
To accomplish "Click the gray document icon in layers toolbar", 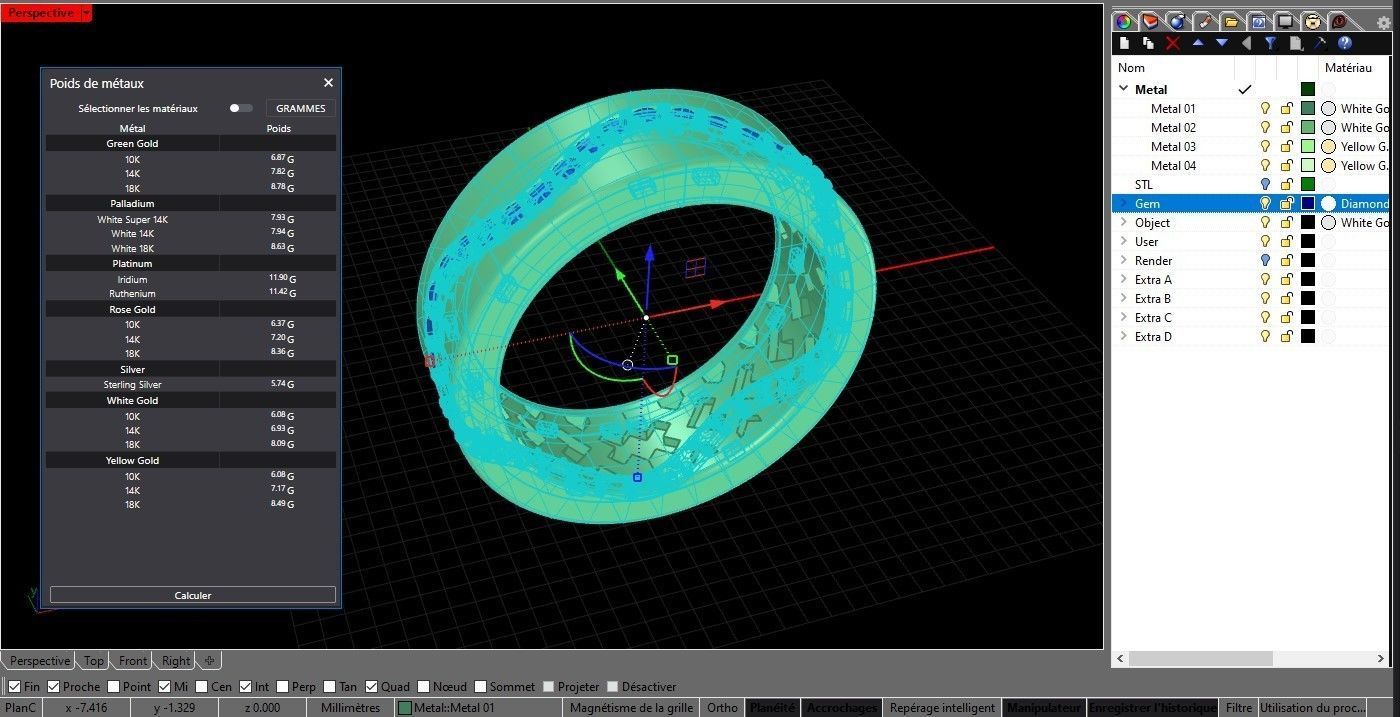I will point(1296,43).
